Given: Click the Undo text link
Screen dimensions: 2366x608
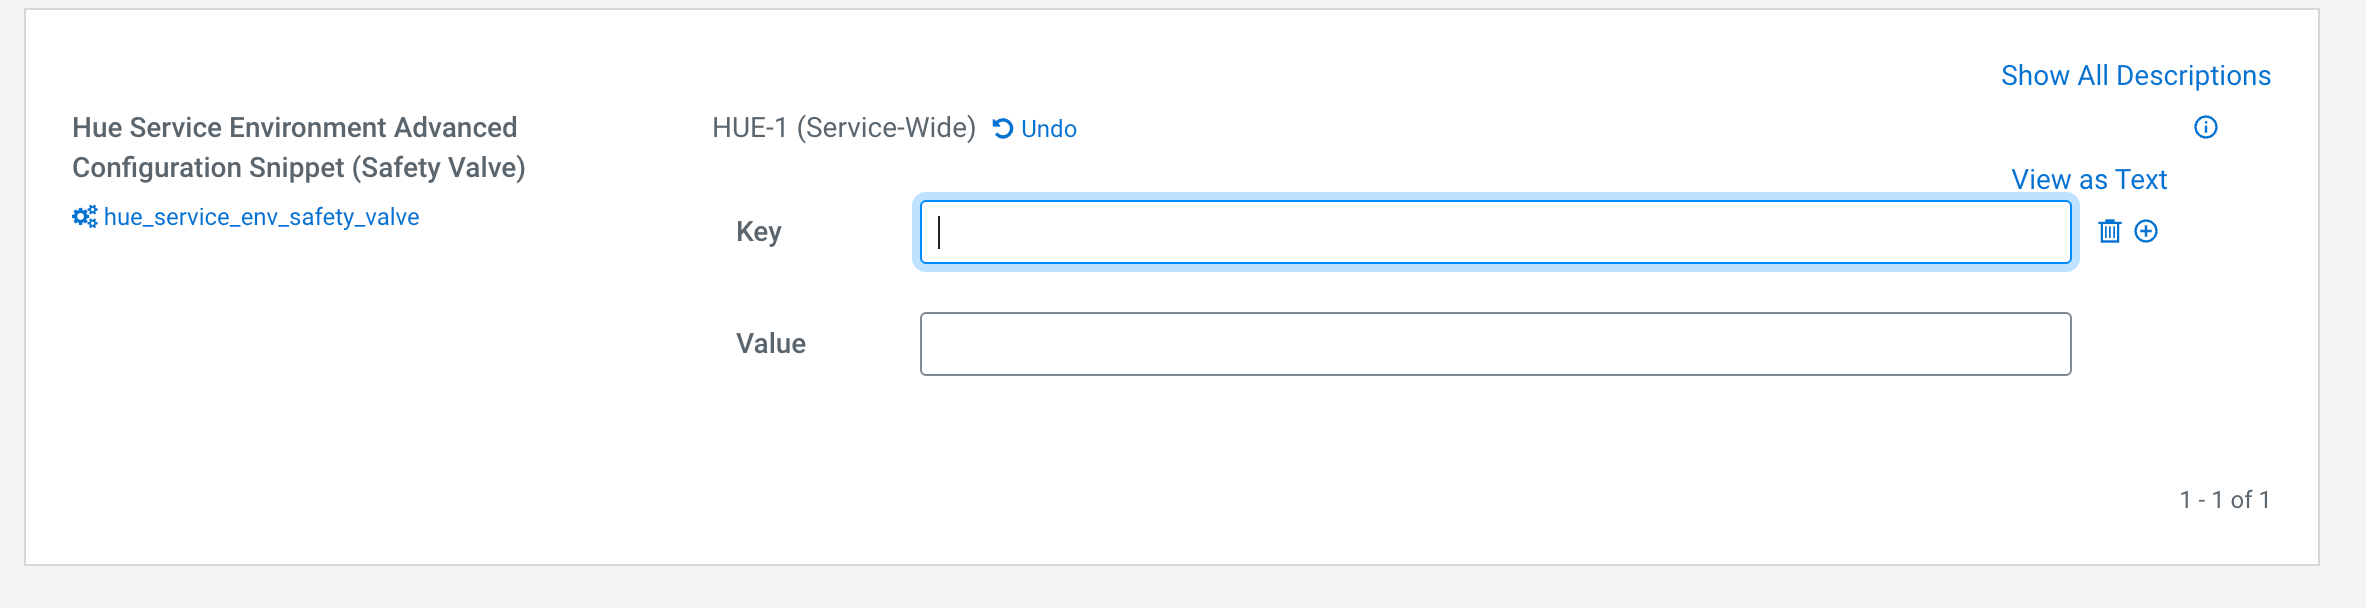Looking at the screenshot, I should click(1048, 129).
